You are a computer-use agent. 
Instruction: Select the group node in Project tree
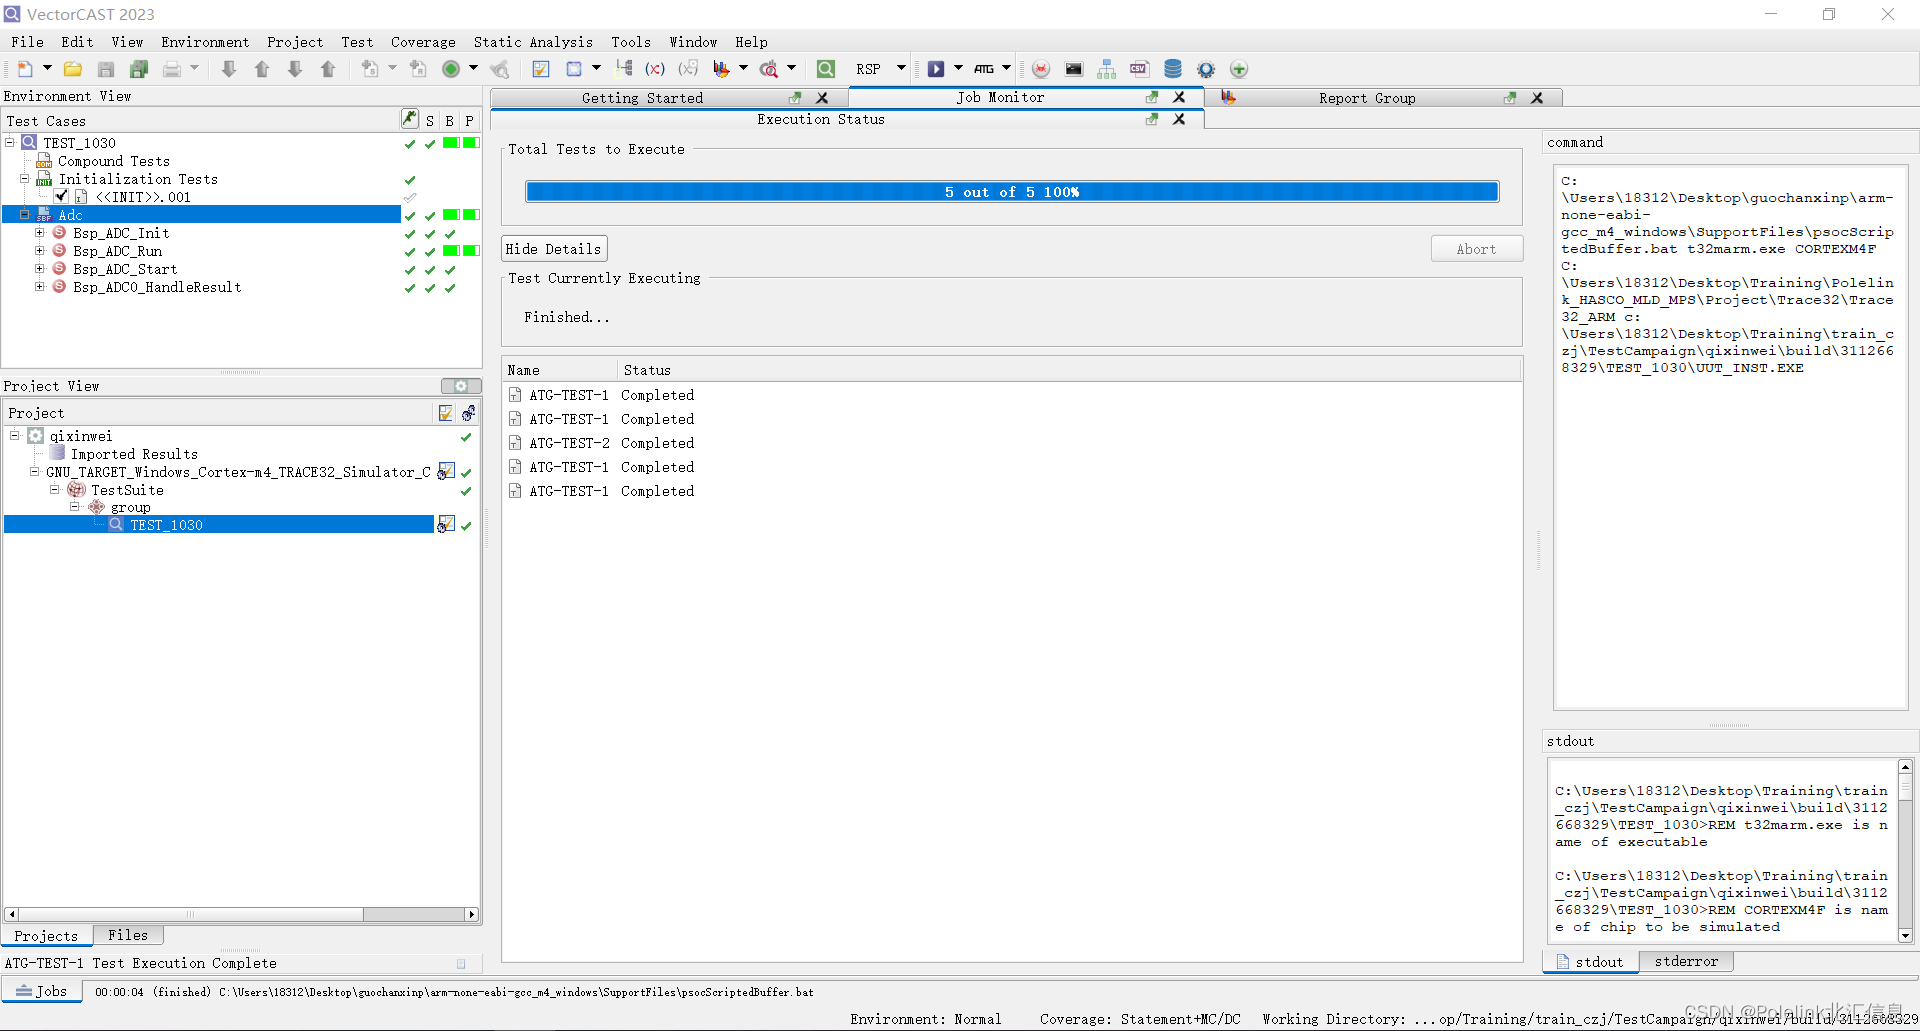coord(130,508)
